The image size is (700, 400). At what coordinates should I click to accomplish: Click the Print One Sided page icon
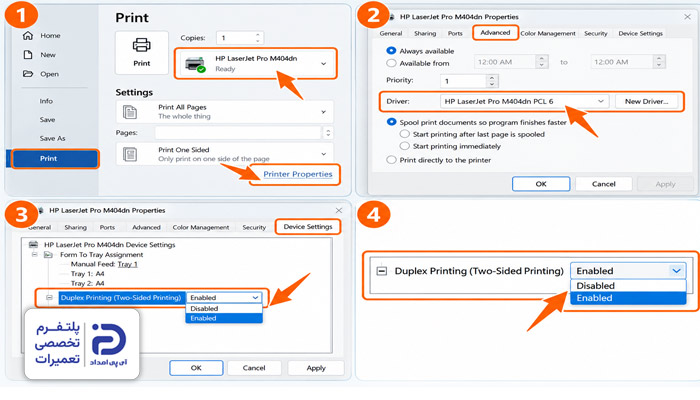point(130,154)
